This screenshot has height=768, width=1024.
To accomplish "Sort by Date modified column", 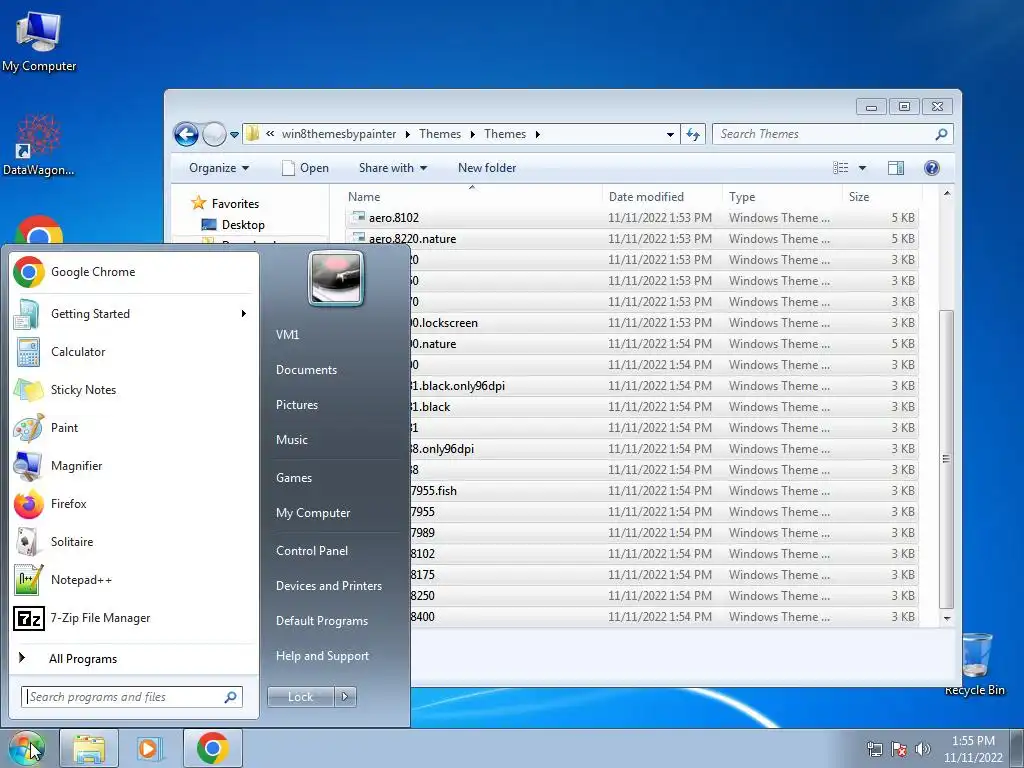I will (x=662, y=197).
